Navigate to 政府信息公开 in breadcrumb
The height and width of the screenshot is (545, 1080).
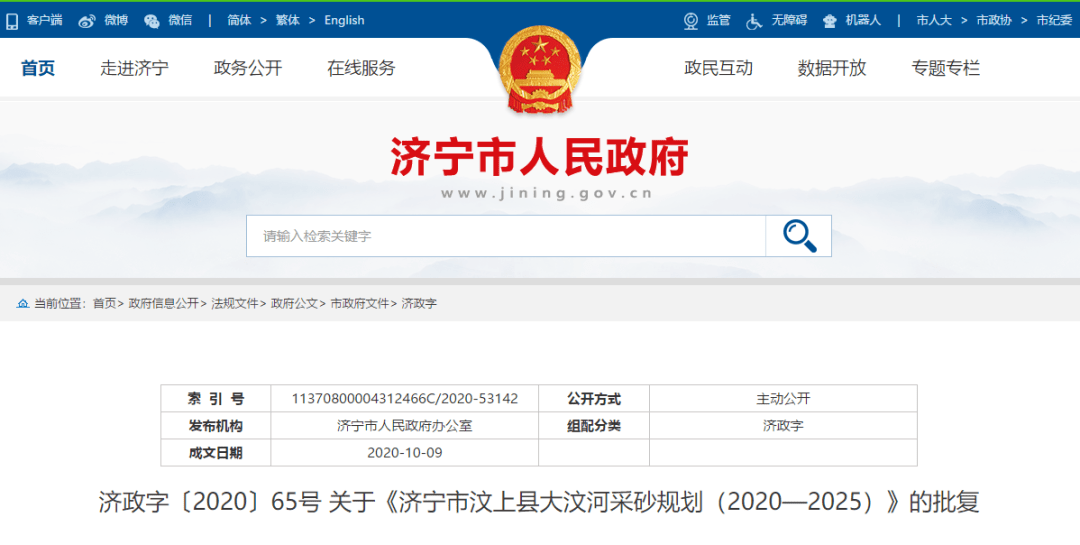tap(163, 303)
